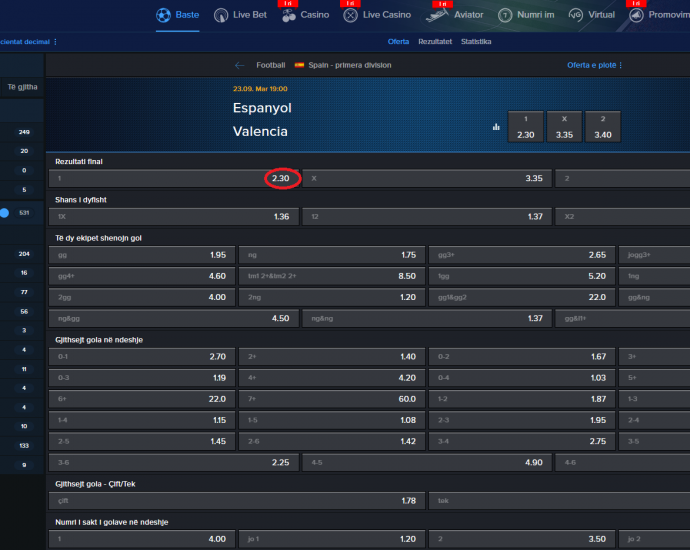Switch to the Rezultatet tab
This screenshot has height=550, width=690.
pos(434,41)
